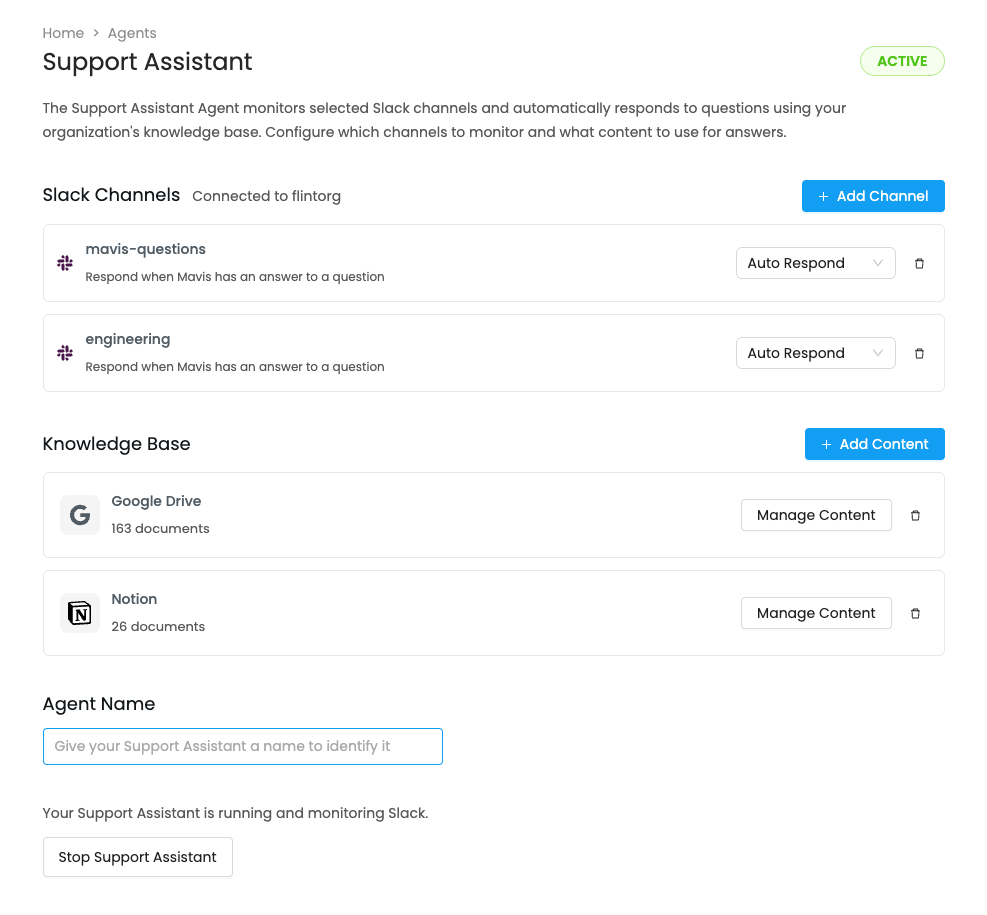Remove the Google Drive knowledge source
The width and height of the screenshot is (987, 915).
click(x=915, y=516)
